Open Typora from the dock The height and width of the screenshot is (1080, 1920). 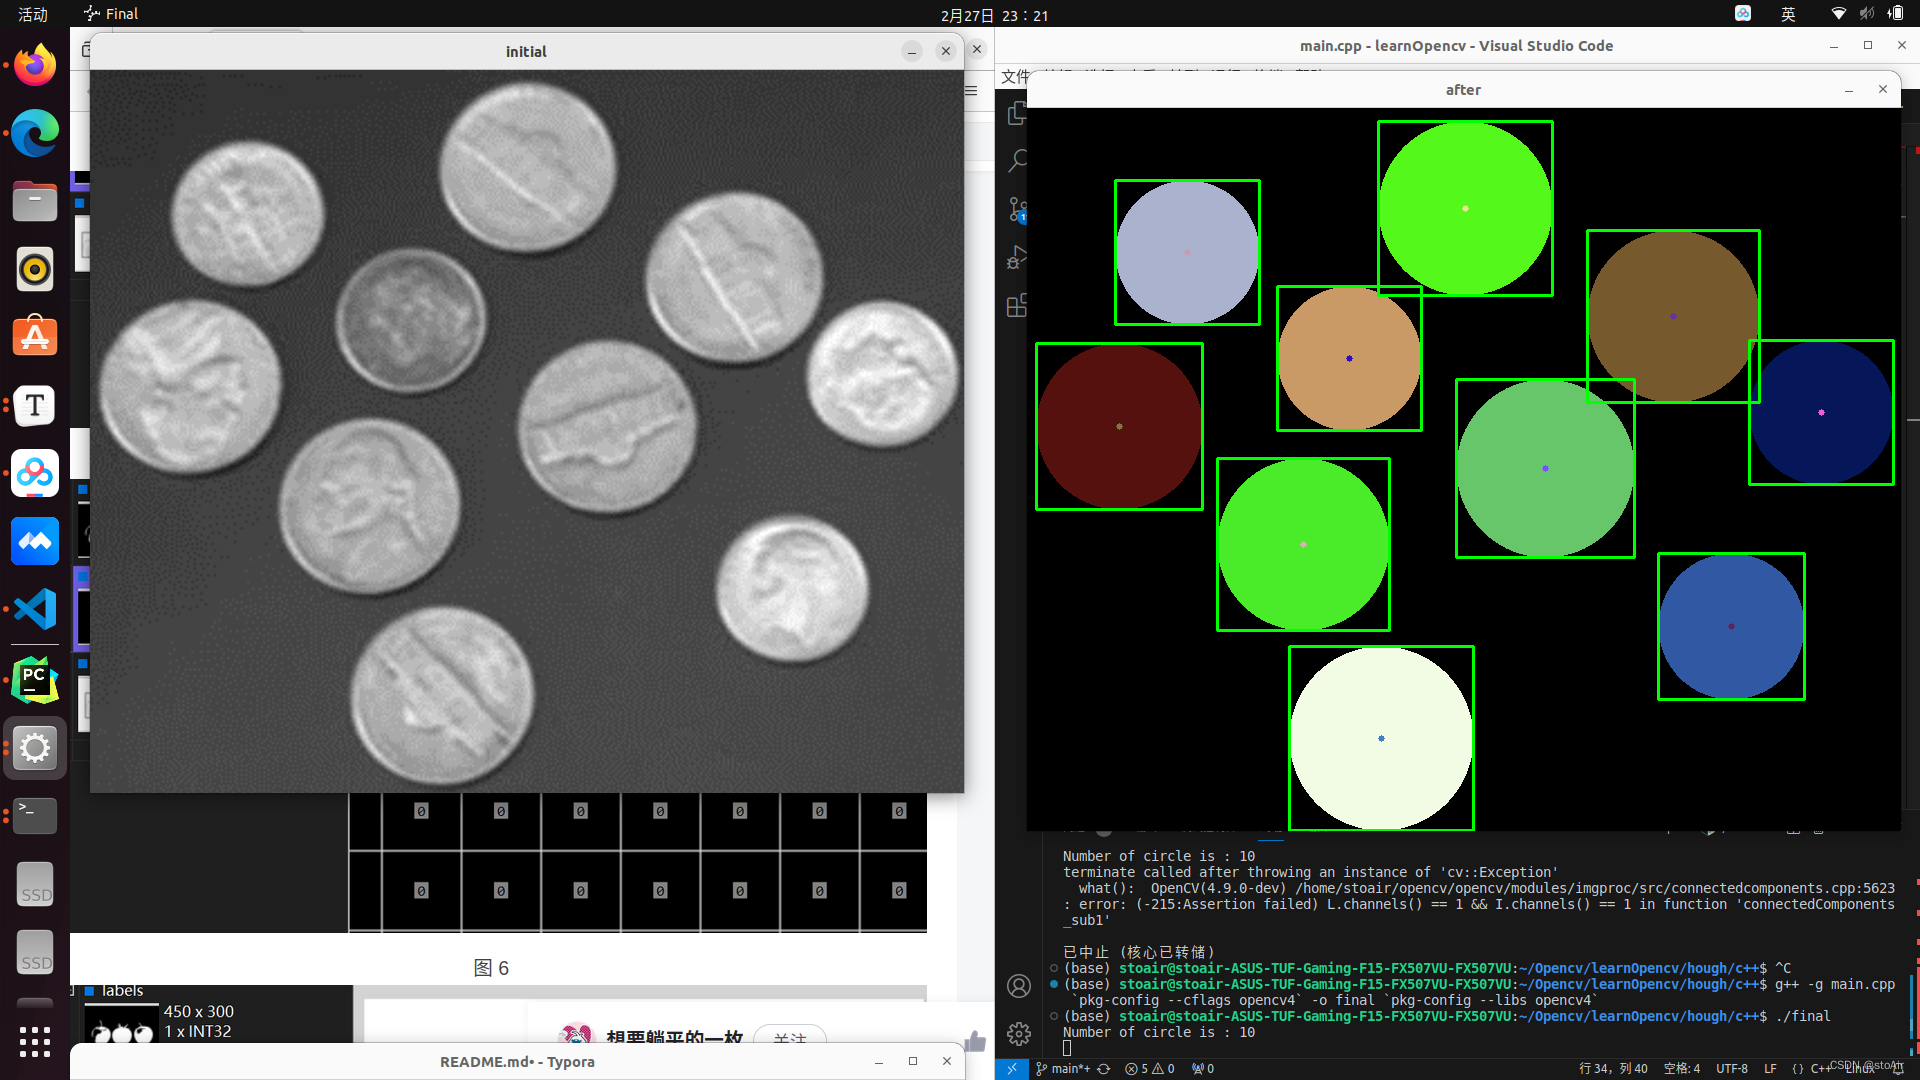[x=35, y=406]
